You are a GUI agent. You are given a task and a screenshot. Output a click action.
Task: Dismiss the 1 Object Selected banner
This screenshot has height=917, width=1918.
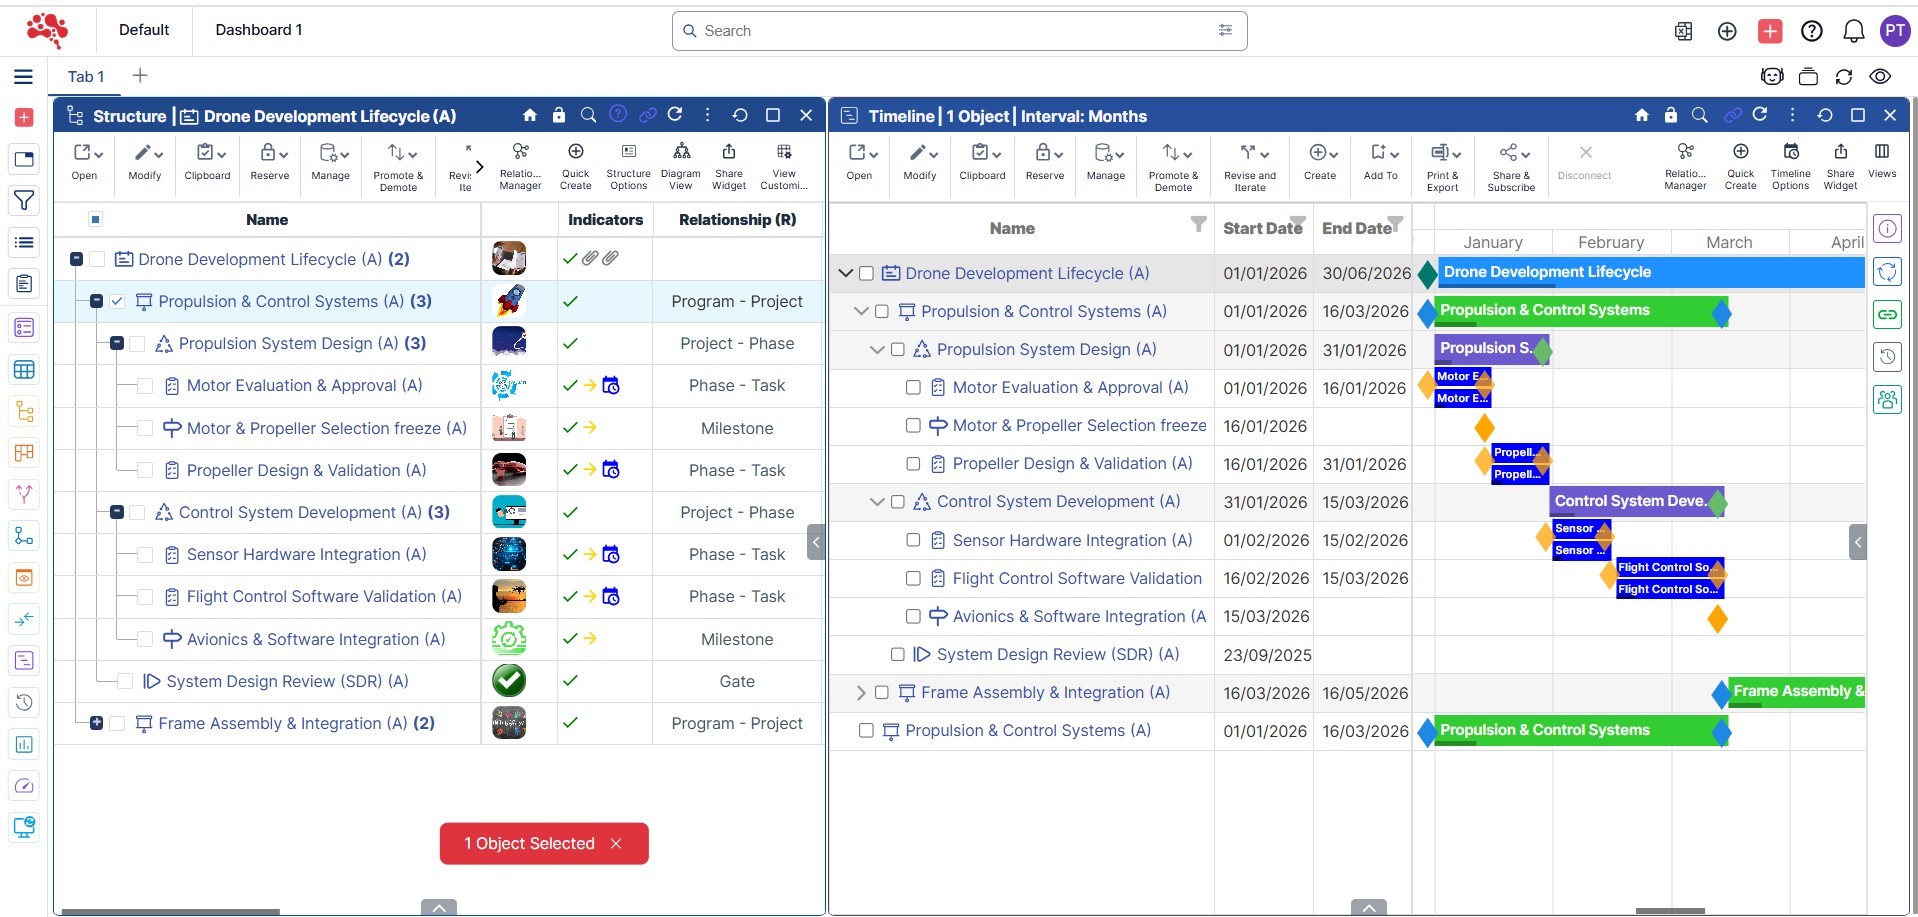(x=616, y=844)
